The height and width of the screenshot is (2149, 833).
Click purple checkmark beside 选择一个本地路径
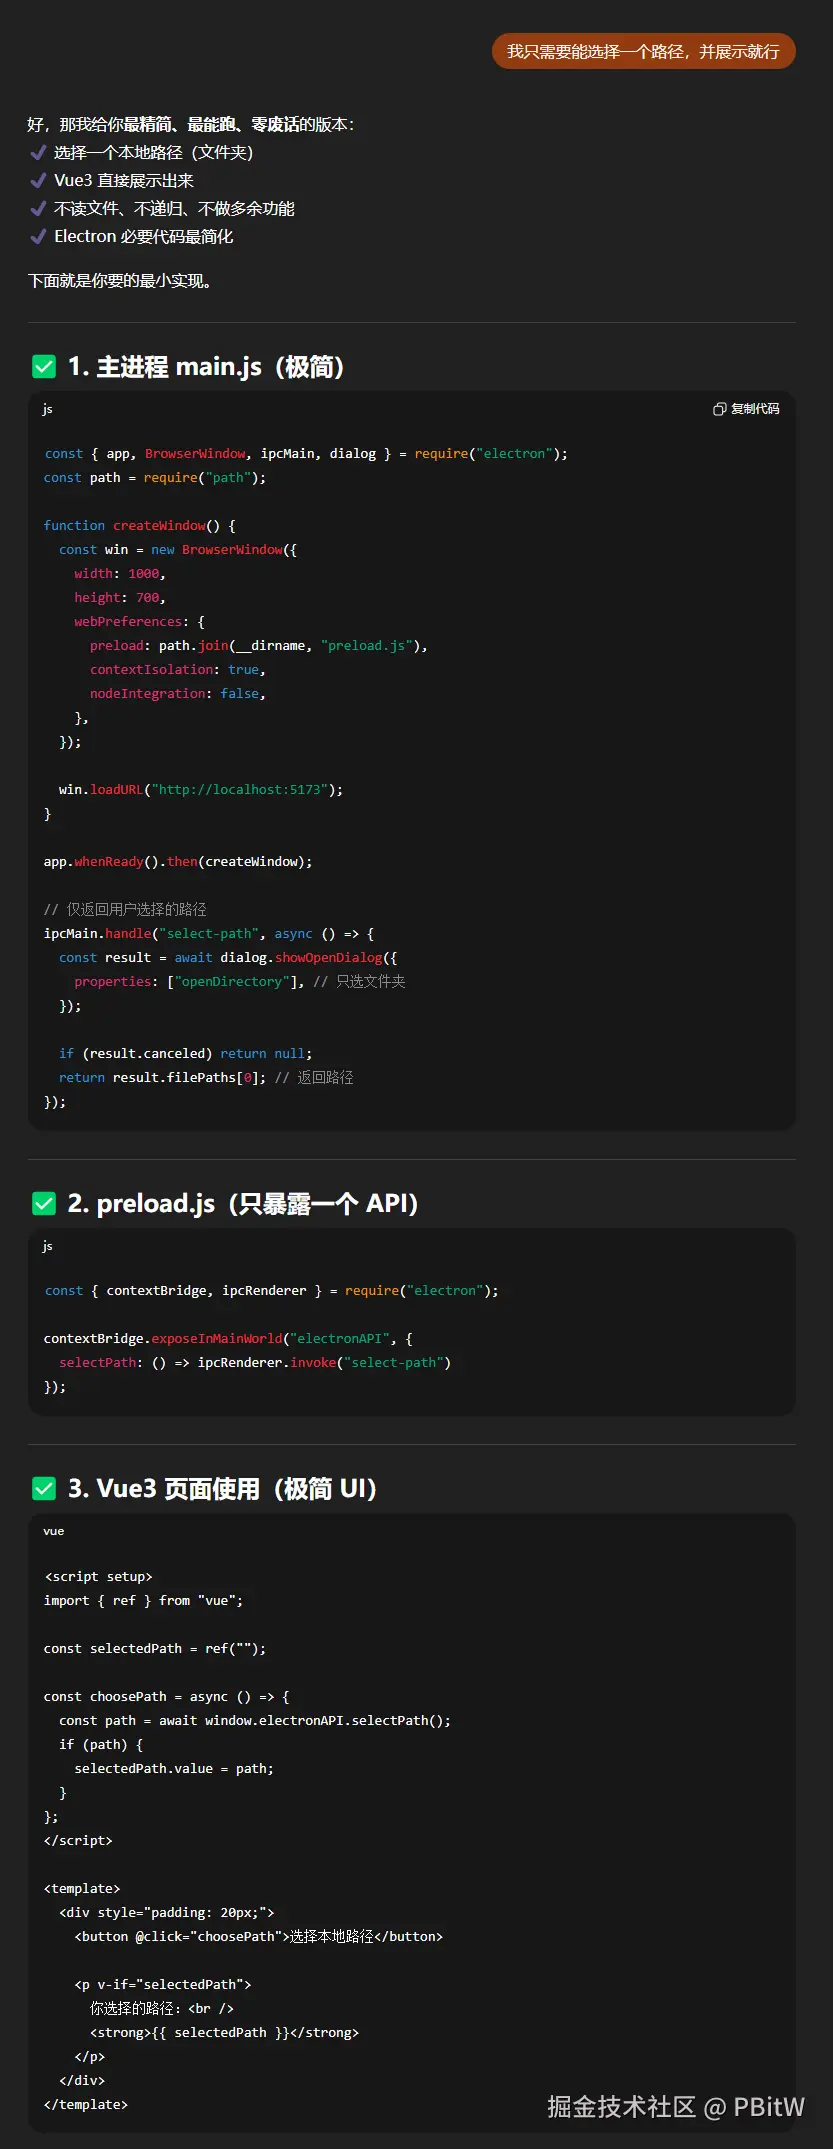(38, 152)
